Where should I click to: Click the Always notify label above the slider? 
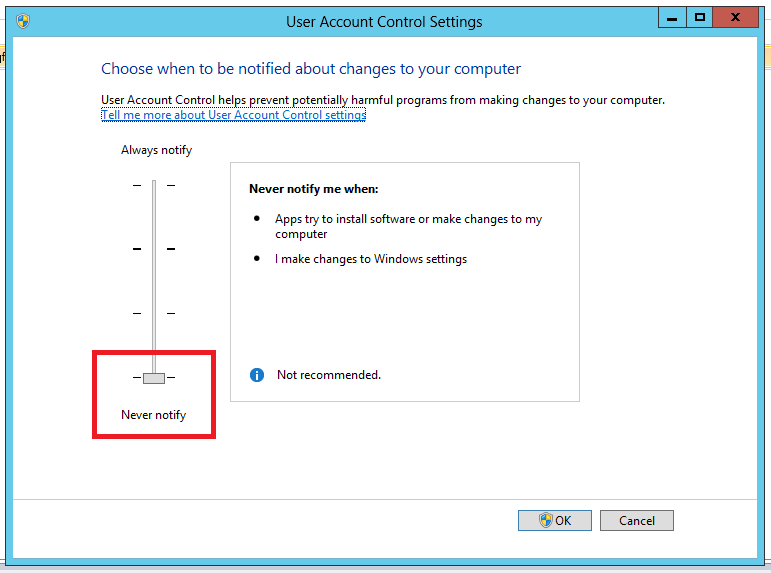click(x=156, y=150)
